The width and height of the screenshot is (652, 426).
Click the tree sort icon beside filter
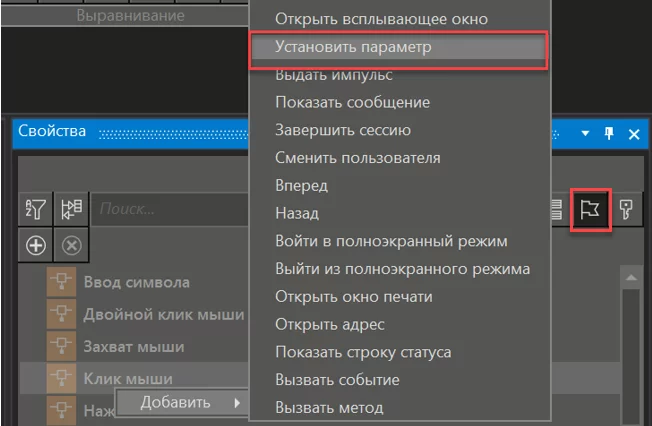(x=70, y=209)
